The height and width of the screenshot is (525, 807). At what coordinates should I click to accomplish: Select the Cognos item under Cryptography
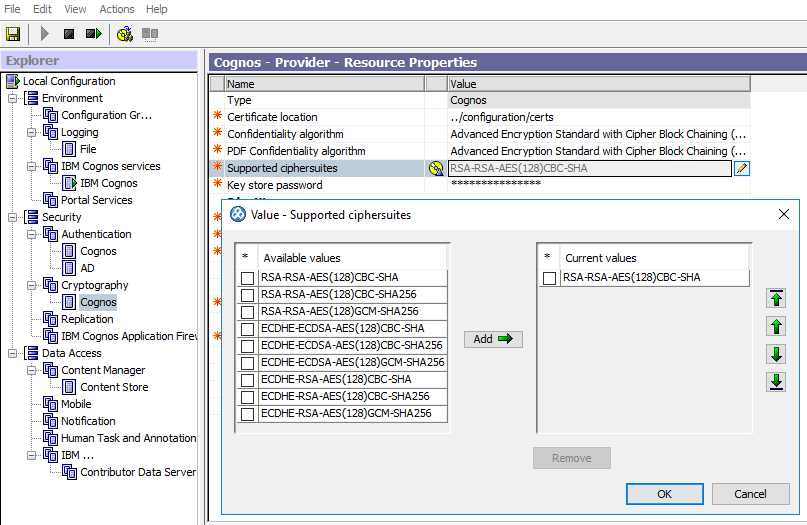[98, 302]
